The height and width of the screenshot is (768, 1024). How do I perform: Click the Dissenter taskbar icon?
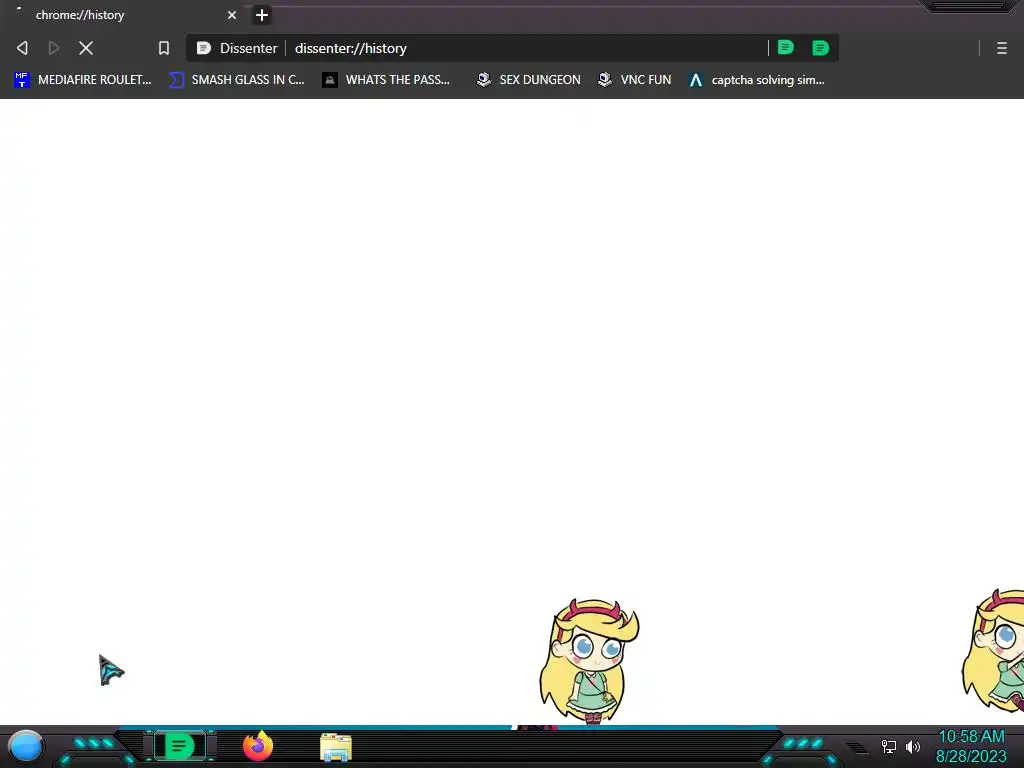click(x=180, y=746)
